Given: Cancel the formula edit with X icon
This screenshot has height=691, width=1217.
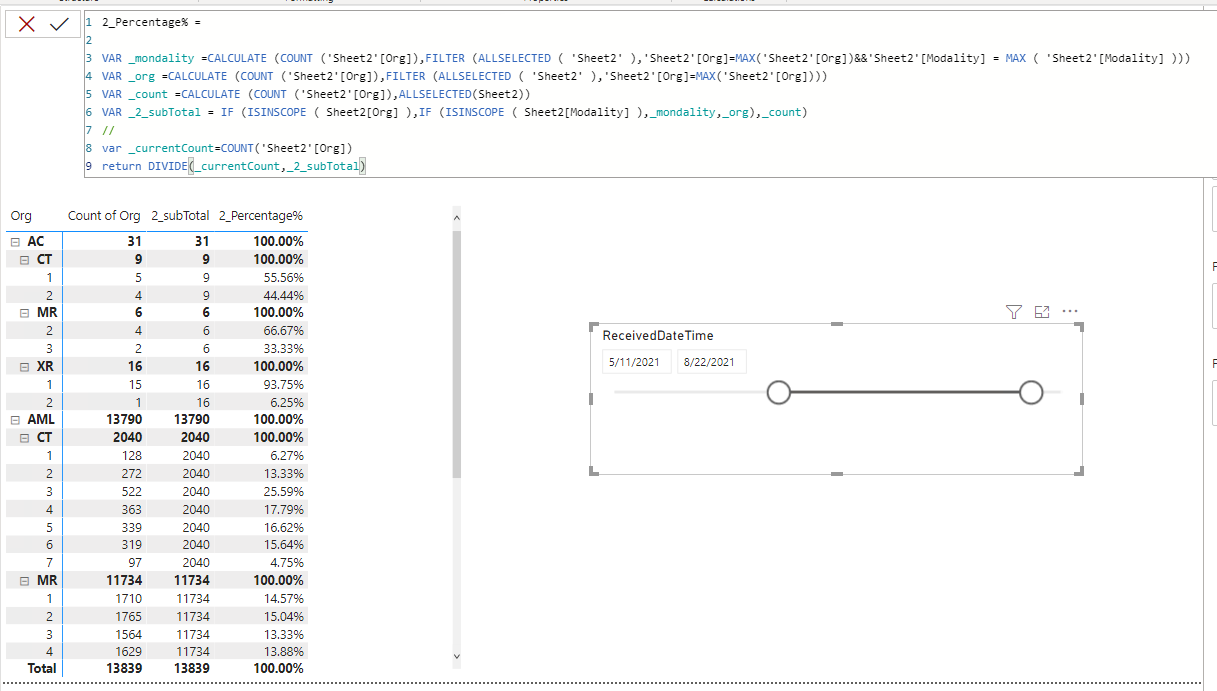Looking at the screenshot, I should [27, 24].
